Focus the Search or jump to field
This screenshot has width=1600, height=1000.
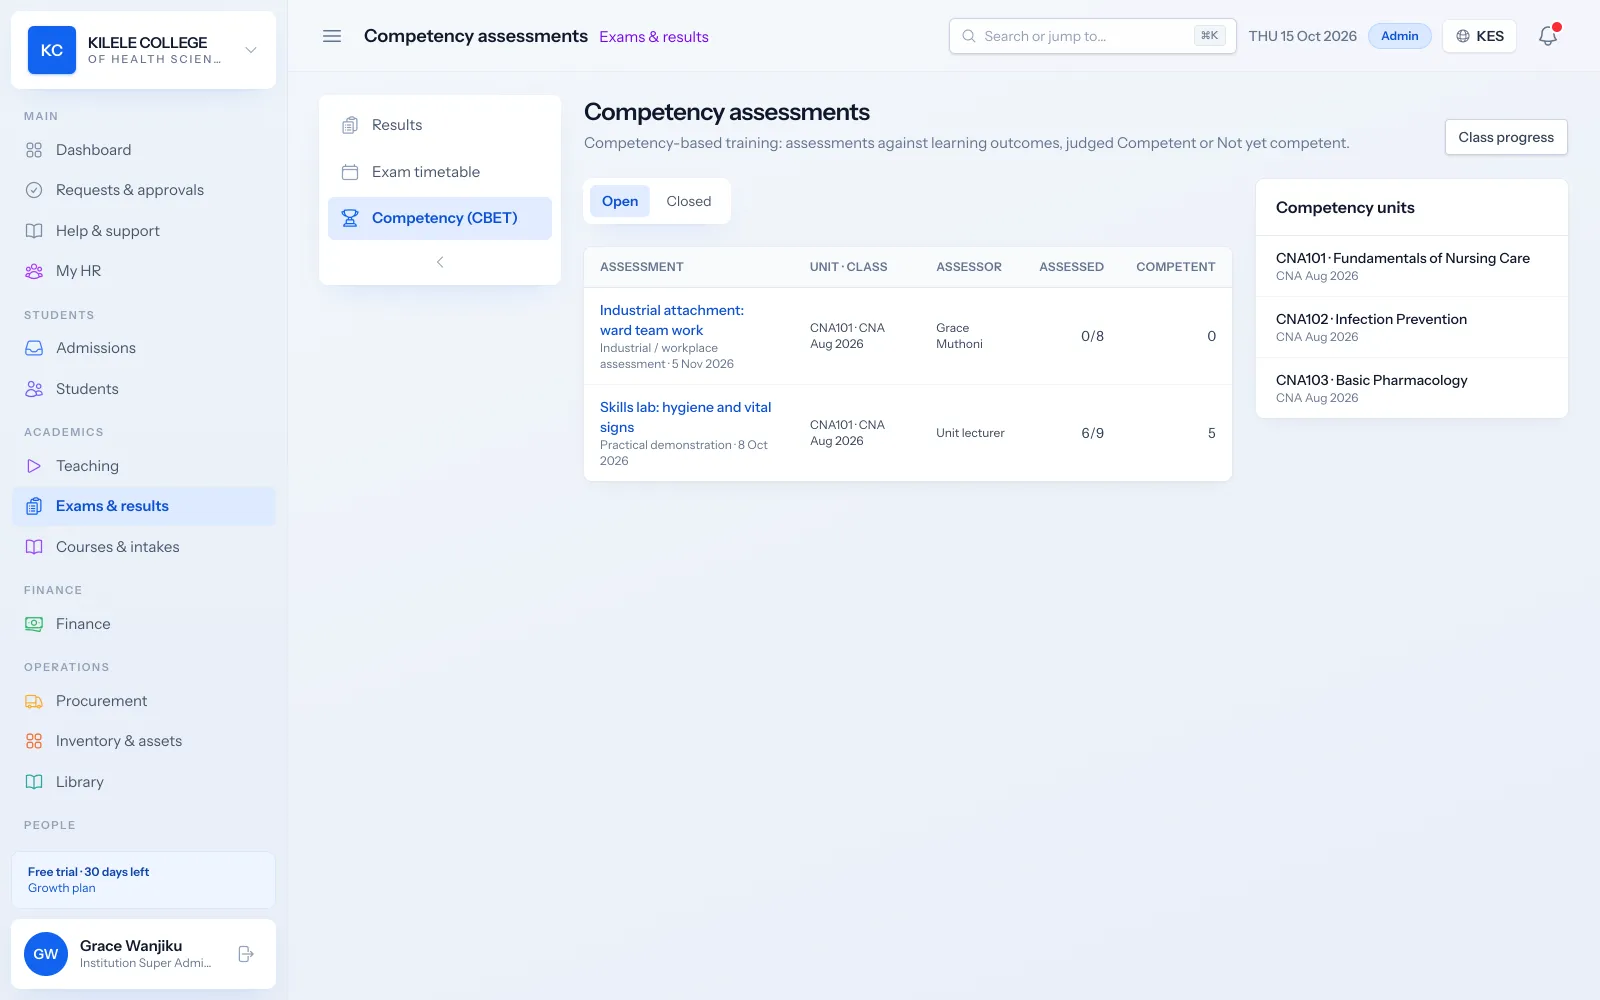pos(1092,36)
